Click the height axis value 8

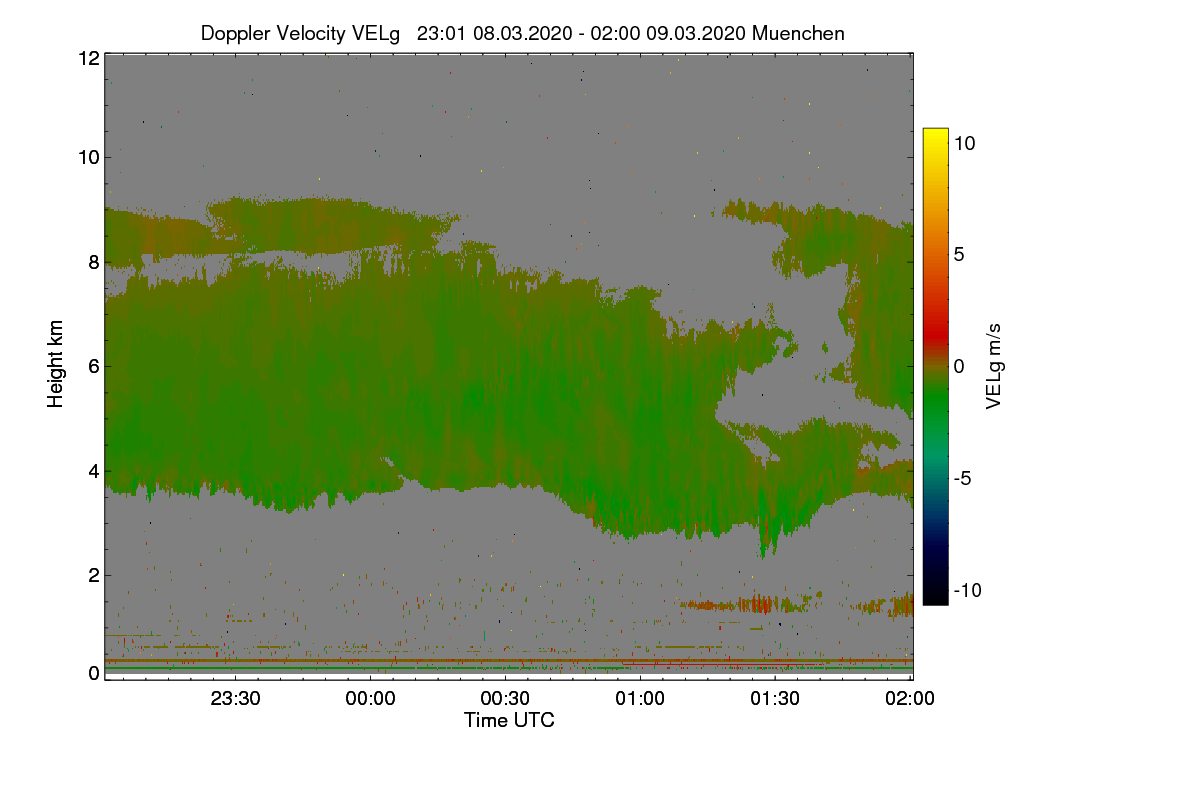tap(94, 262)
